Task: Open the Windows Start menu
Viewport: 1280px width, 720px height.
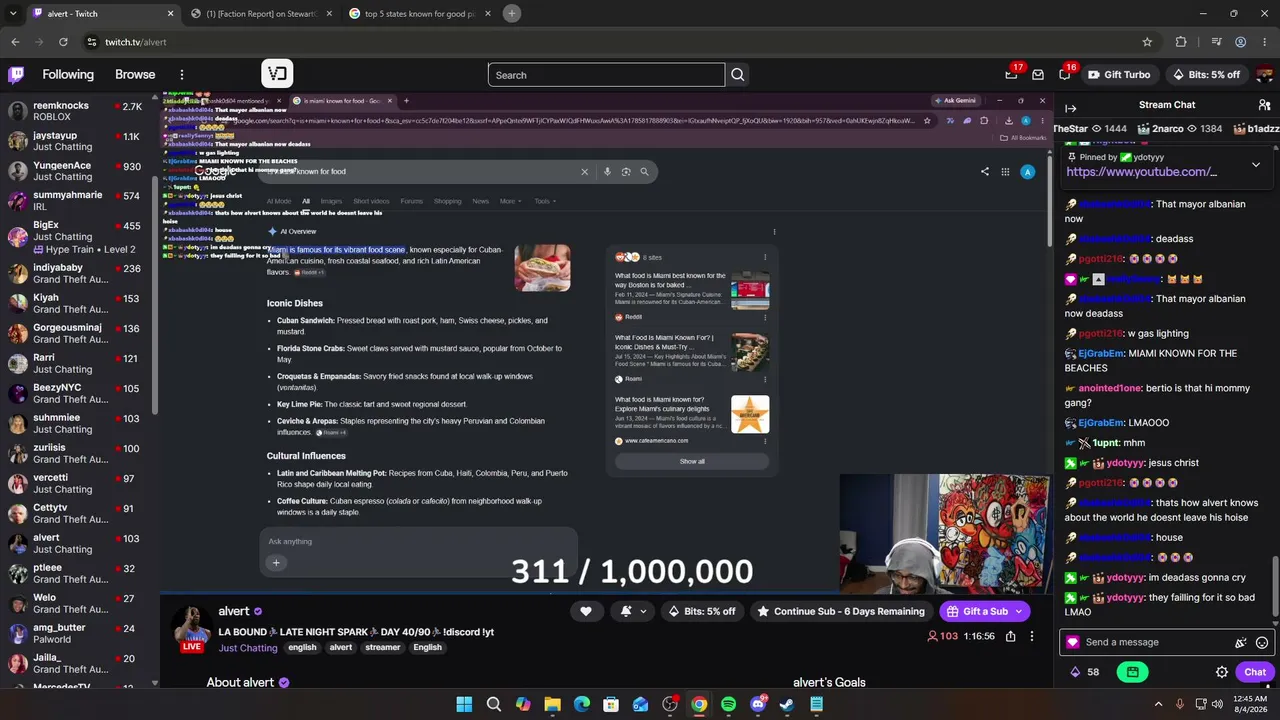Action: tap(464, 704)
